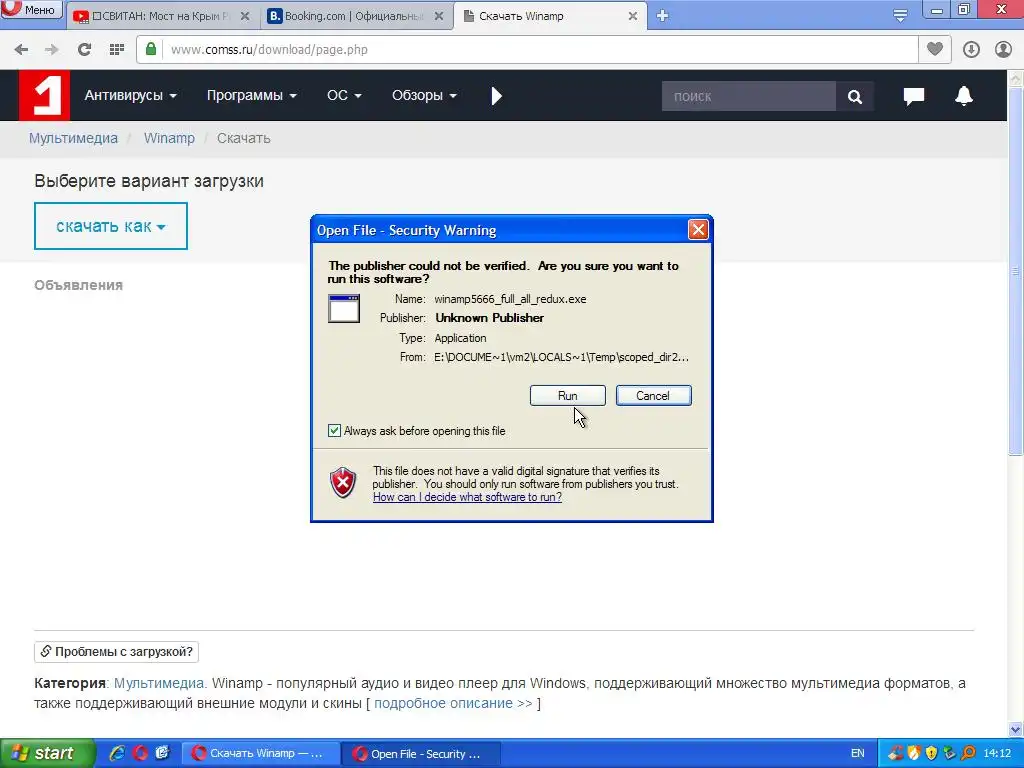Switch to the Скачать Winamp taskbar button
Viewport: 1024px width, 768px height.
point(260,753)
